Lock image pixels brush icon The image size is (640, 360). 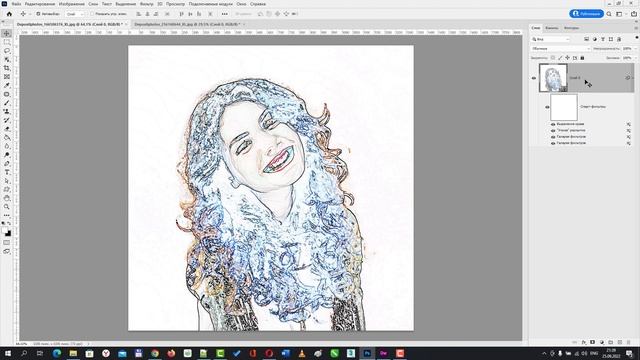[560, 58]
